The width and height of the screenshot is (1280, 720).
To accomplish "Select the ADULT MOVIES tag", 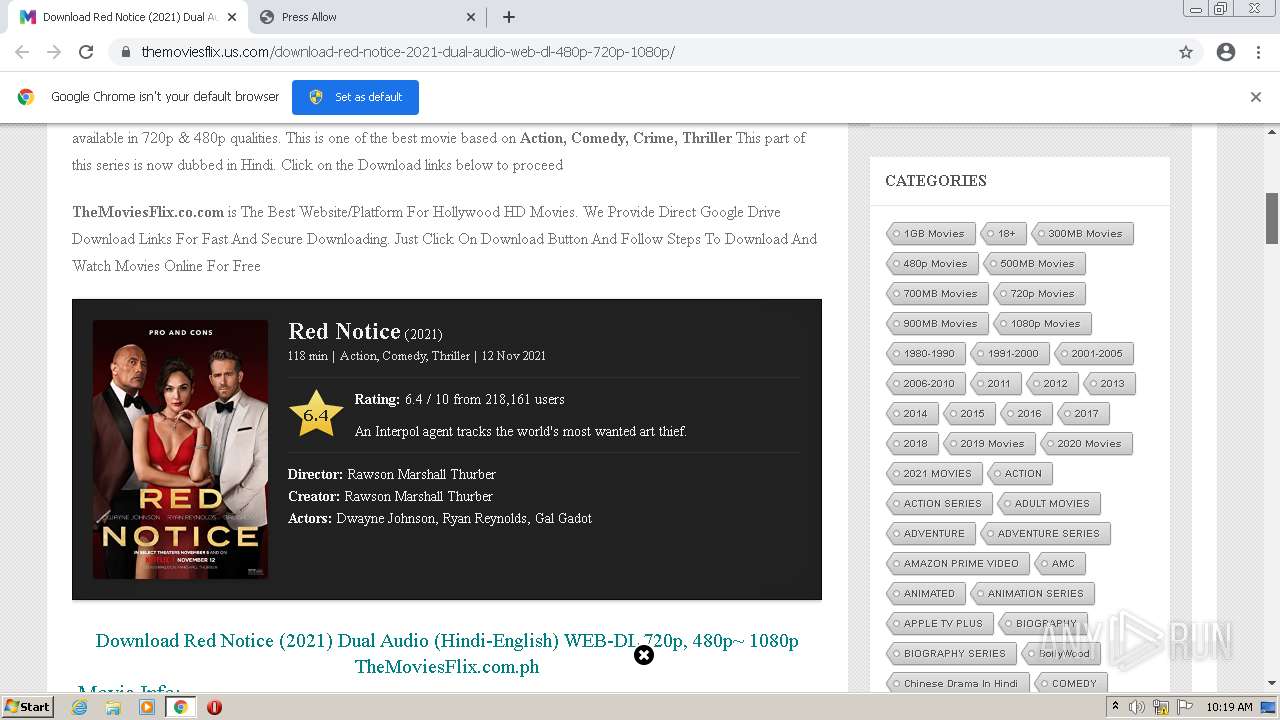I will click(x=1050, y=504).
